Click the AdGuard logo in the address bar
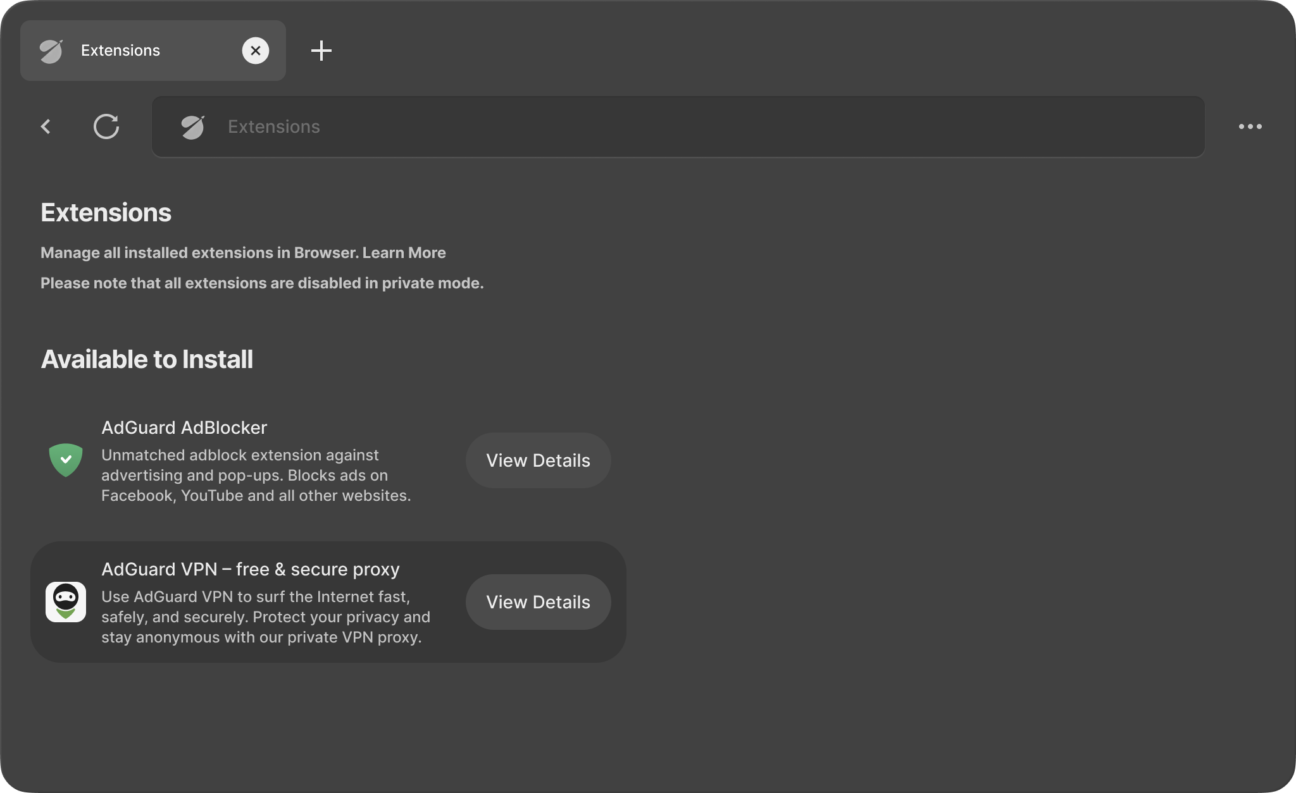This screenshot has height=793, width=1296. (192, 126)
